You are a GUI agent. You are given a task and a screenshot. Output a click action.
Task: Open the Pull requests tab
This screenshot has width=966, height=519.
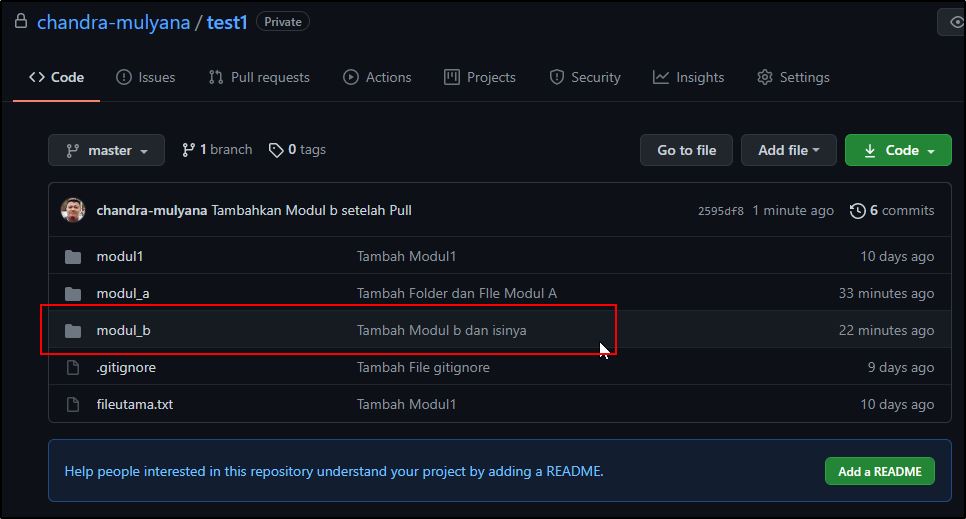point(259,77)
